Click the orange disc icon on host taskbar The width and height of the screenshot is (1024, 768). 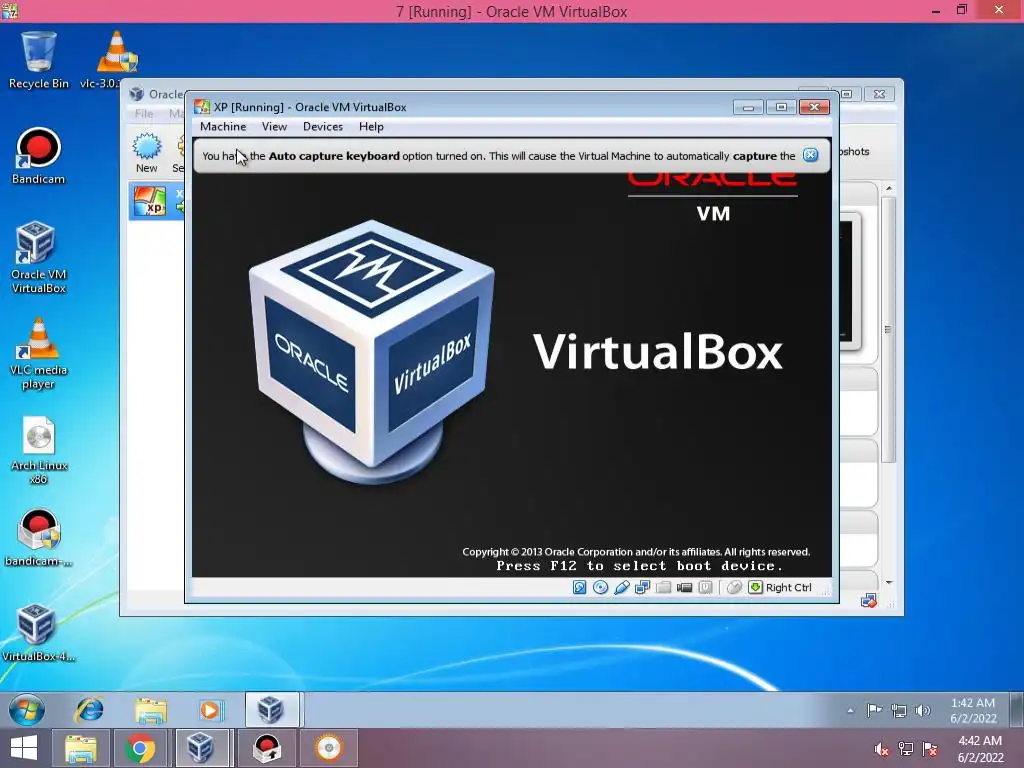pos(328,748)
